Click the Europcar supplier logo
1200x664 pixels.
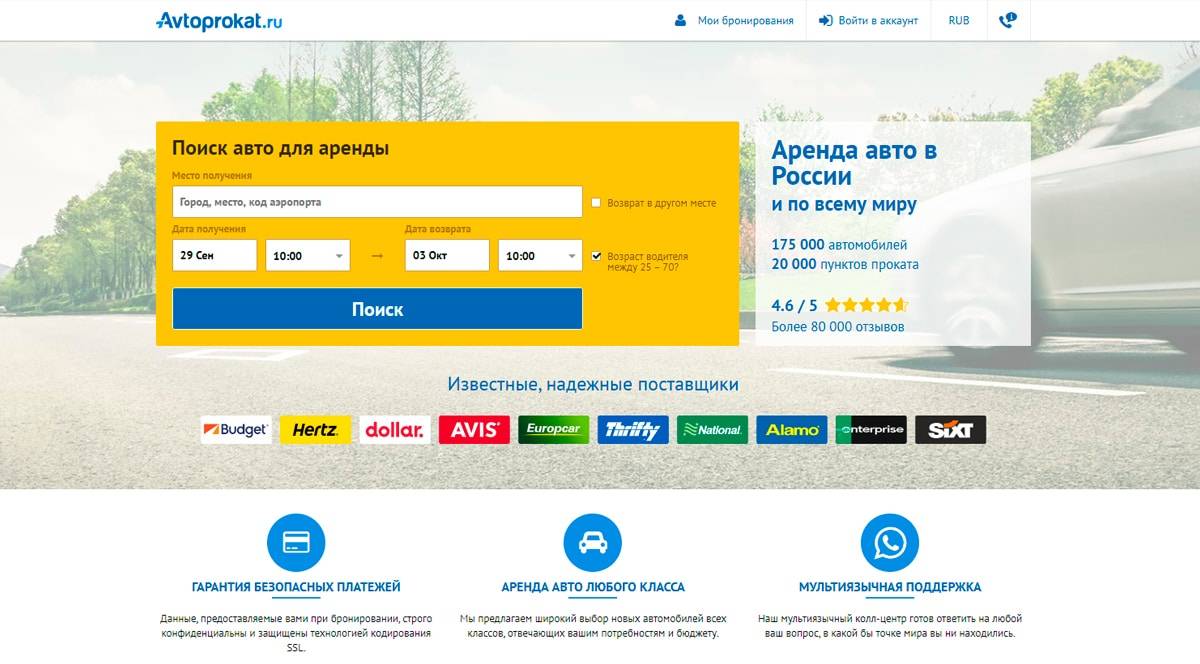(x=553, y=430)
